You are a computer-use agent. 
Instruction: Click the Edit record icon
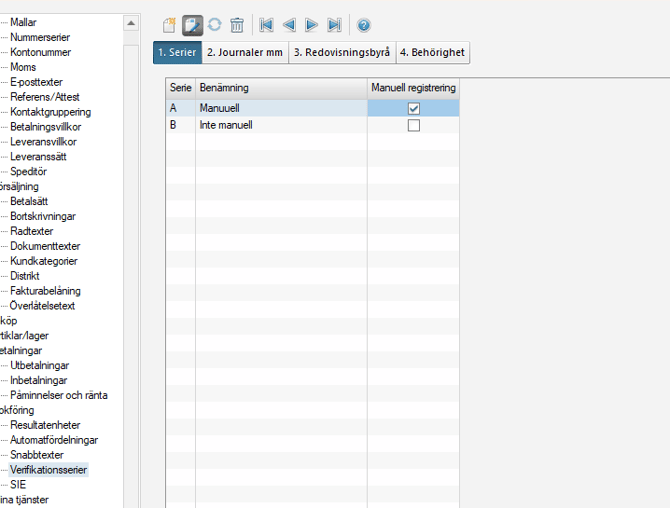click(192, 25)
